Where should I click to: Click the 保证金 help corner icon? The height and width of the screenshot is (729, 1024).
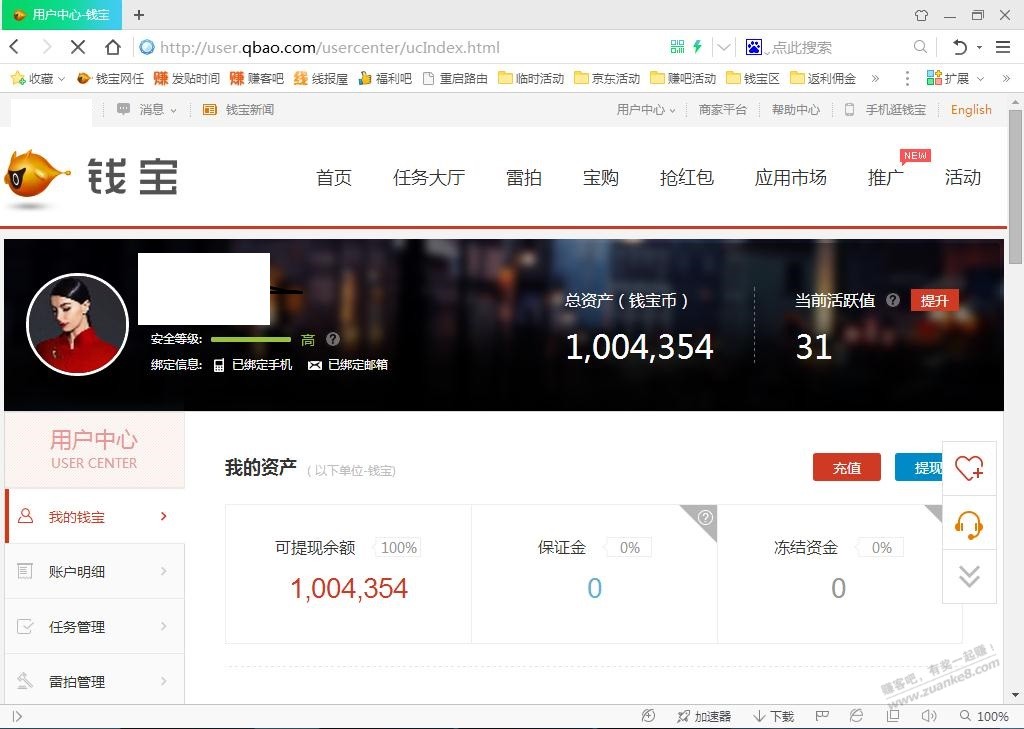(x=705, y=517)
